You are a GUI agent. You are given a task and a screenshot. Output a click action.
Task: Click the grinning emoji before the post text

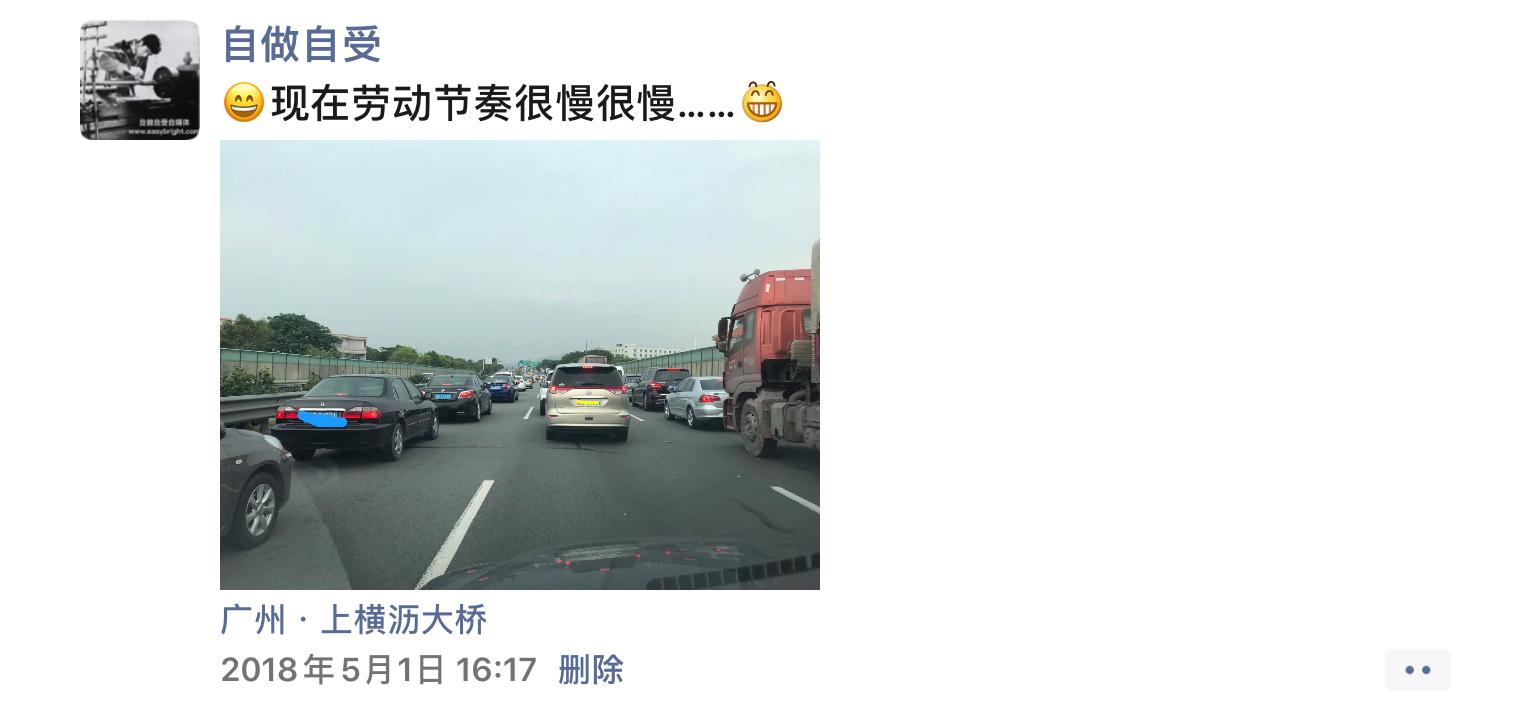pos(243,103)
